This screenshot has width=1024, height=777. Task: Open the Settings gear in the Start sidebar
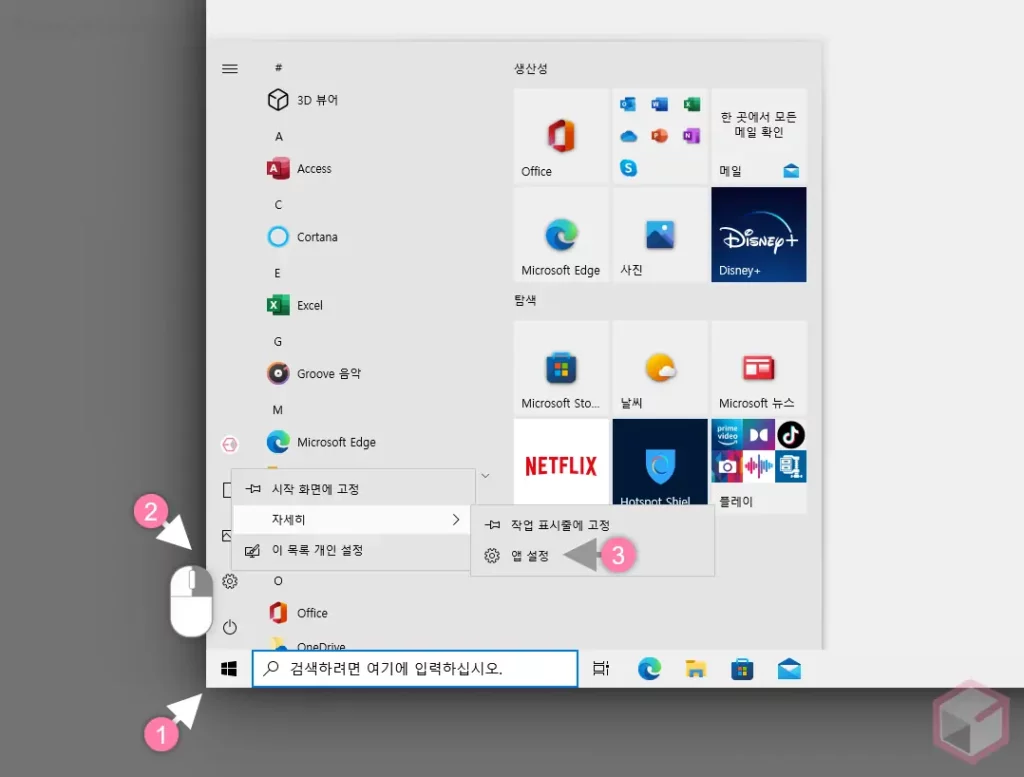pyautogui.click(x=230, y=581)
